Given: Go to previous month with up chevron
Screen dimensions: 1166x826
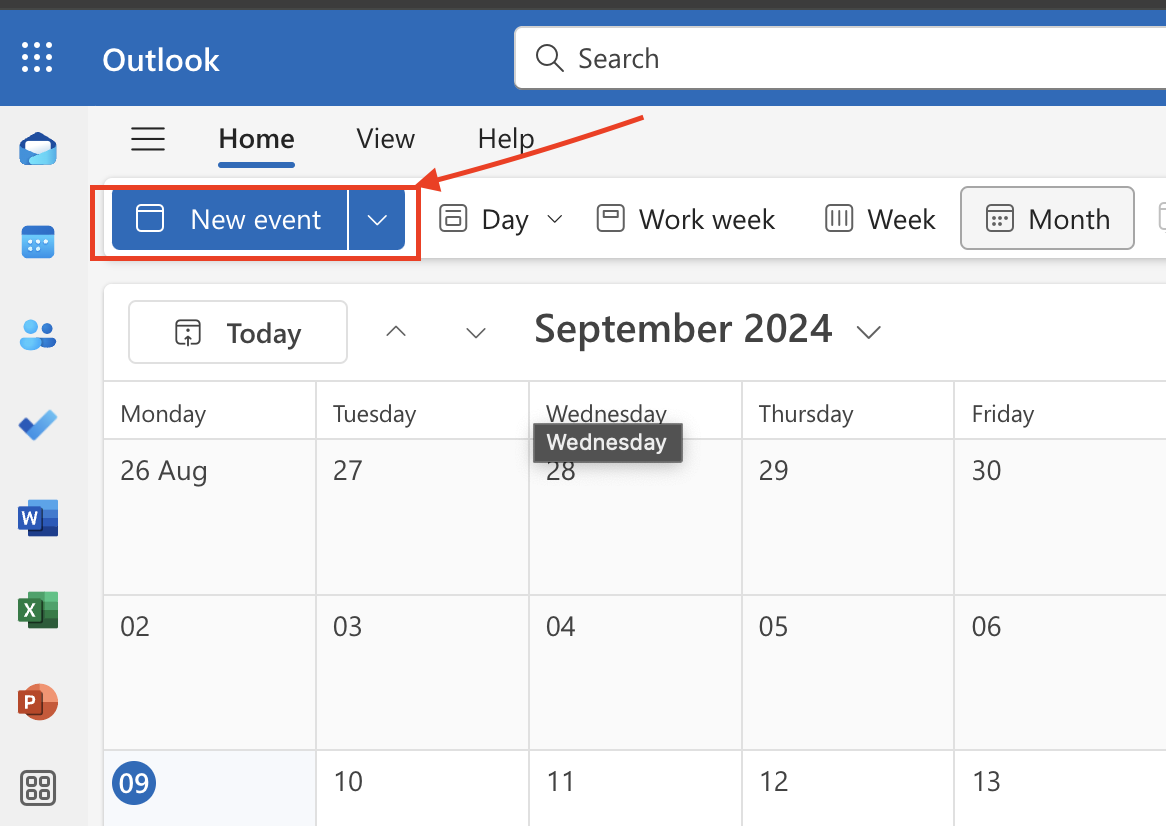Looking at the screenshot, I should tap(396, 332).
